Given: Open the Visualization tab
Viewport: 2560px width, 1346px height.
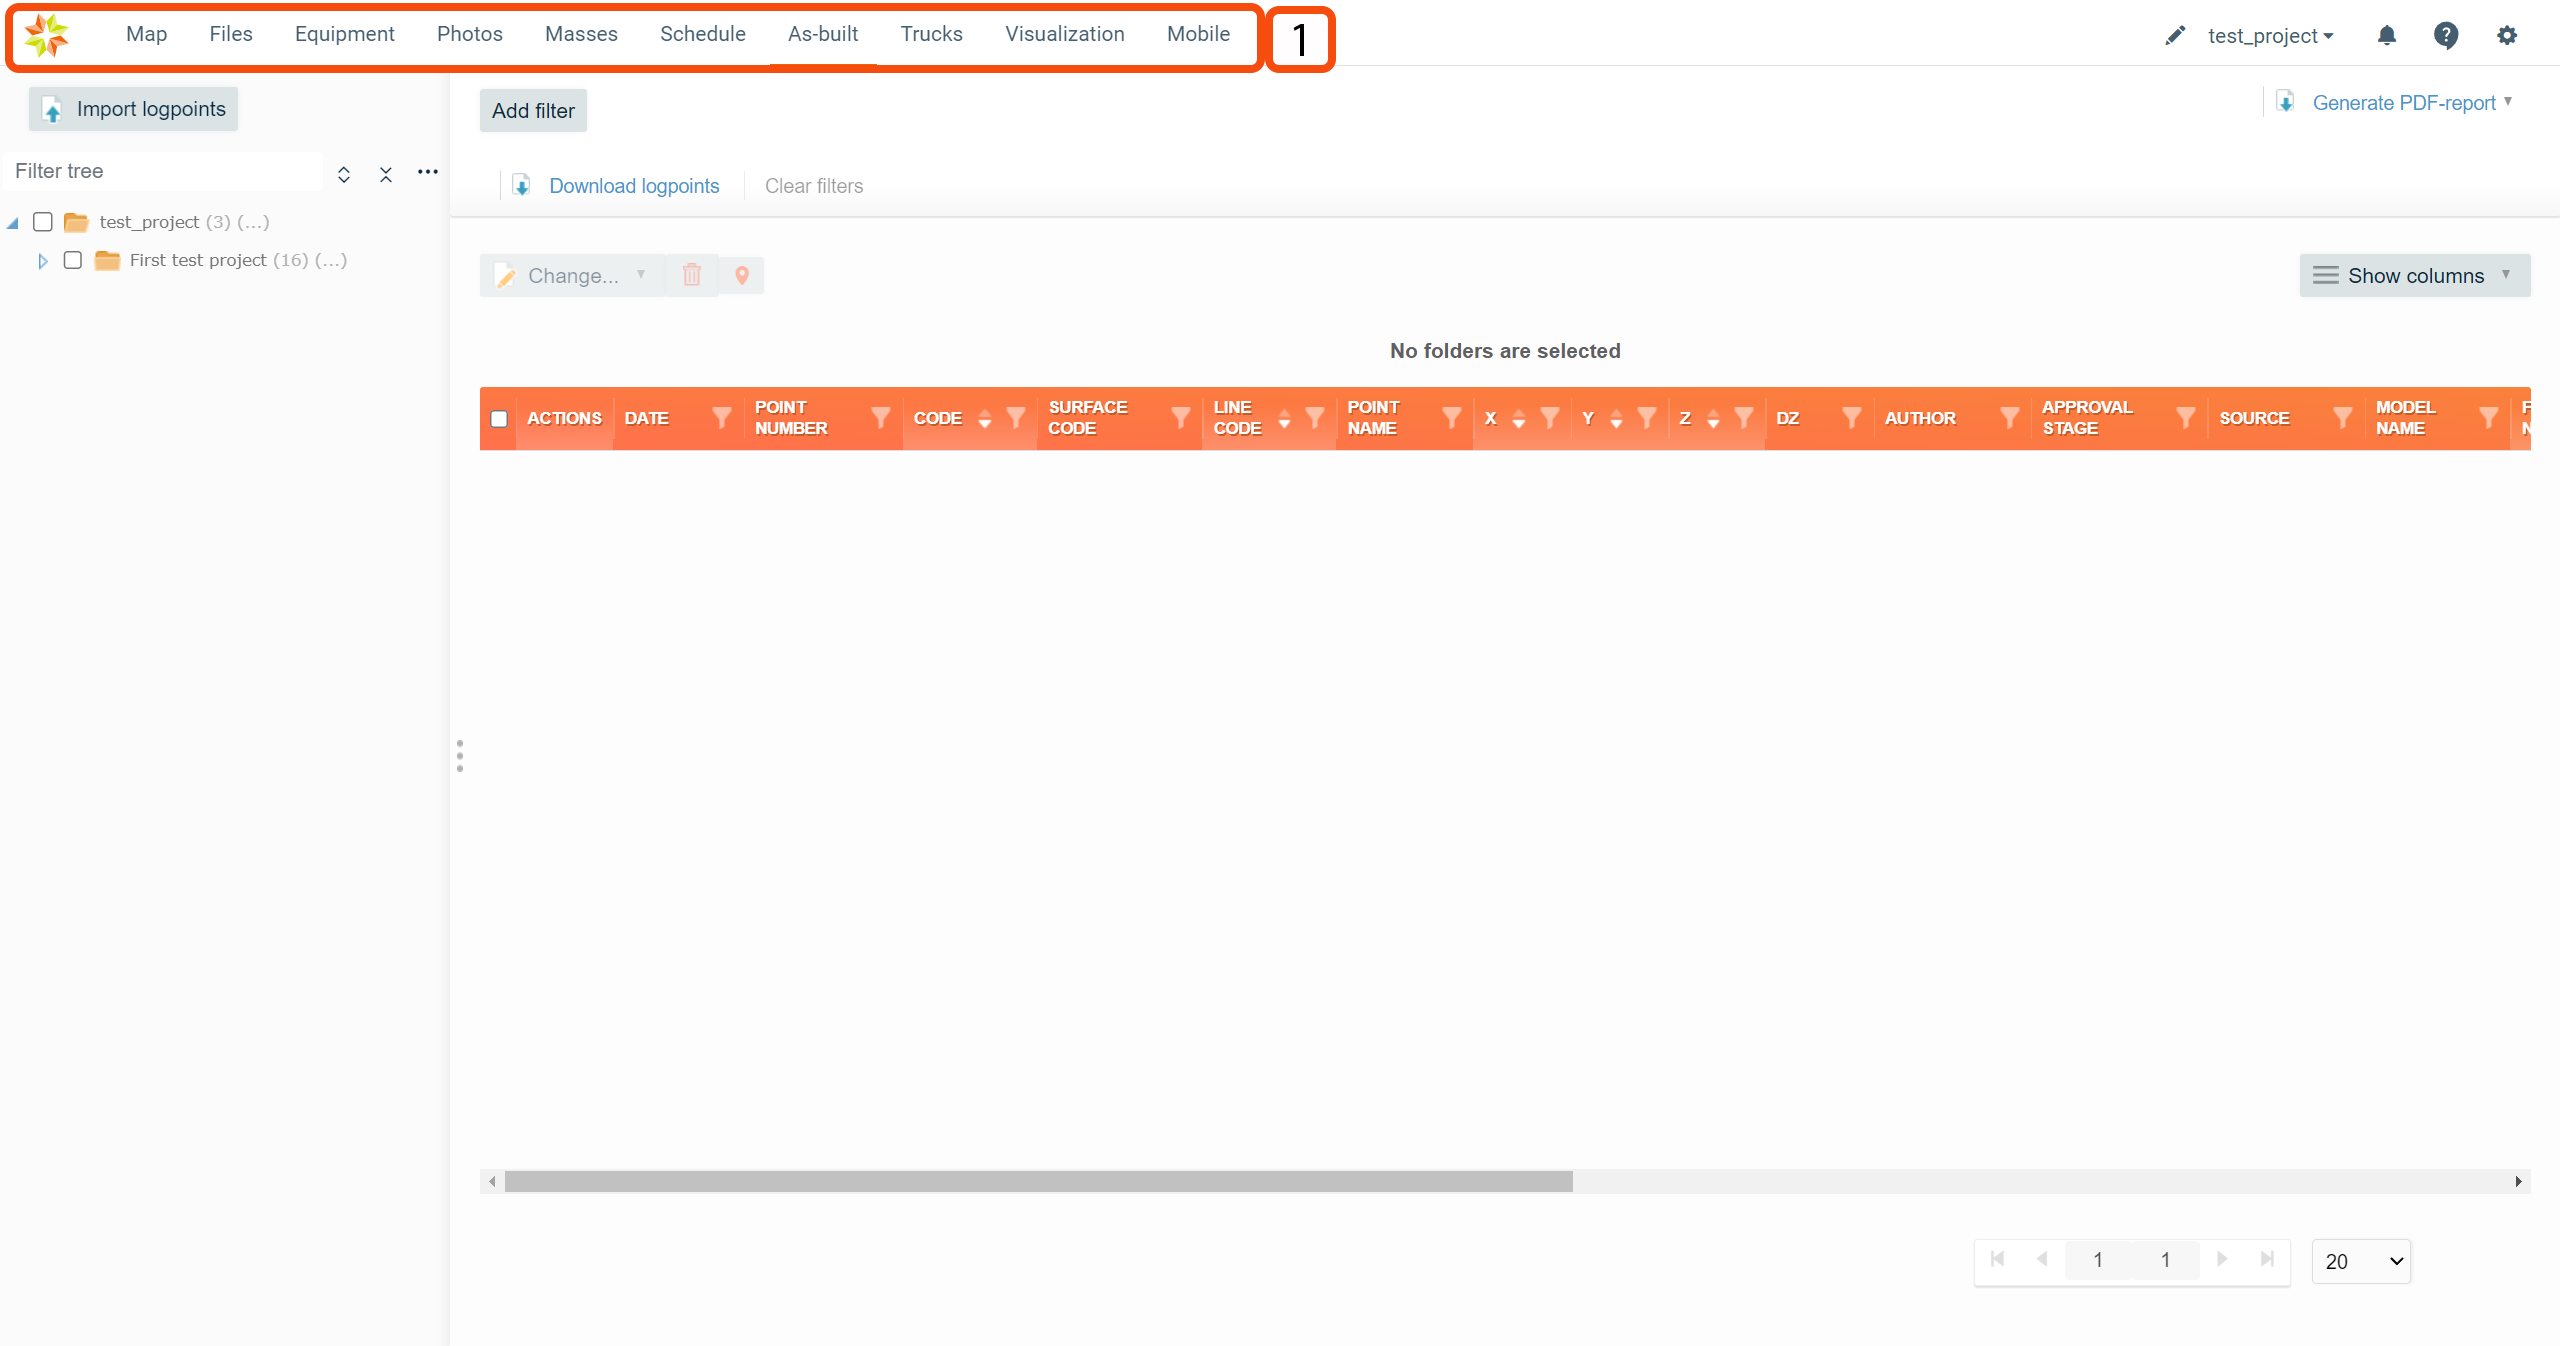Looking at the screenshot, I should pyautogui.click(x=1064, y=34).
